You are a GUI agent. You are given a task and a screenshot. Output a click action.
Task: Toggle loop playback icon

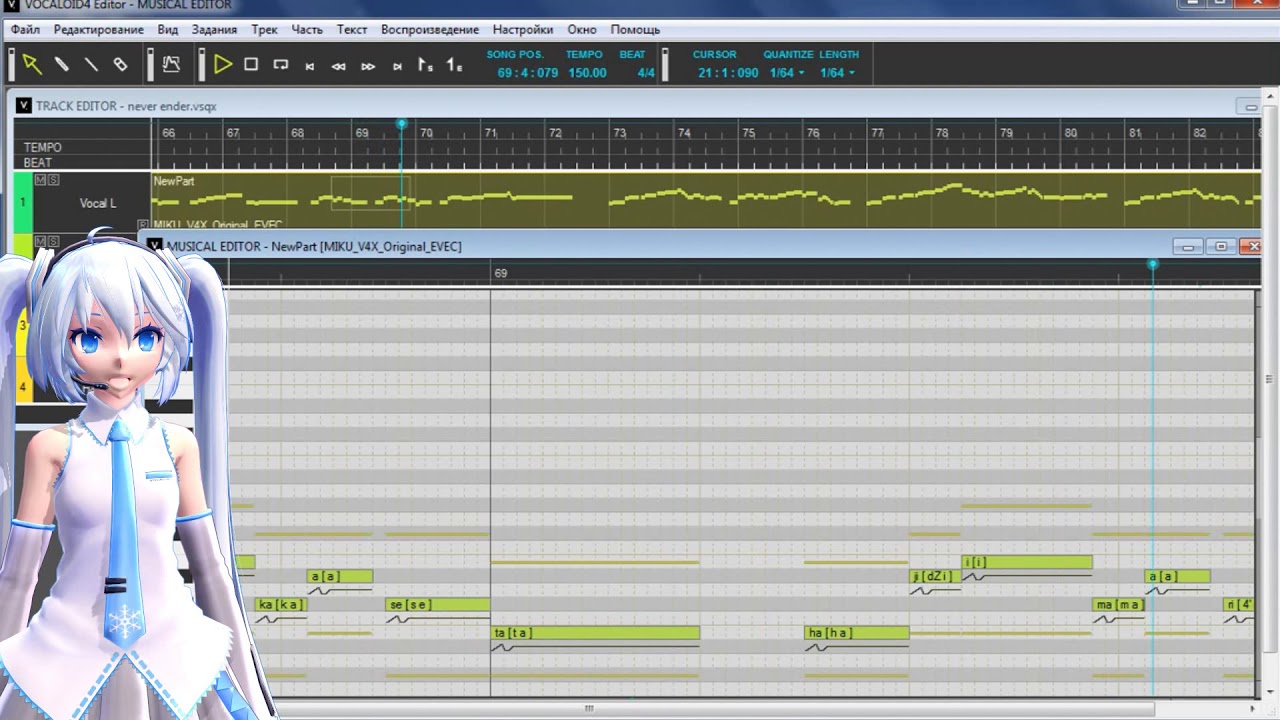tap(281, 65)
